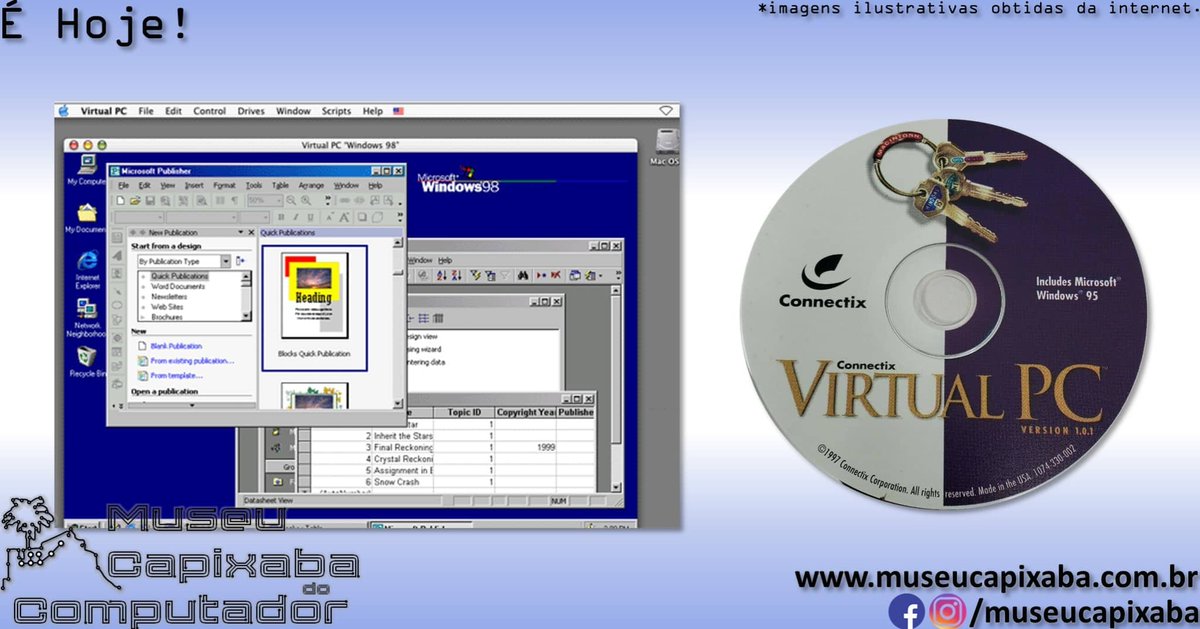Expand the Publisher standard toolbar overflow chevron
The height and width of the screenshot is (629, 1200).
328,201
